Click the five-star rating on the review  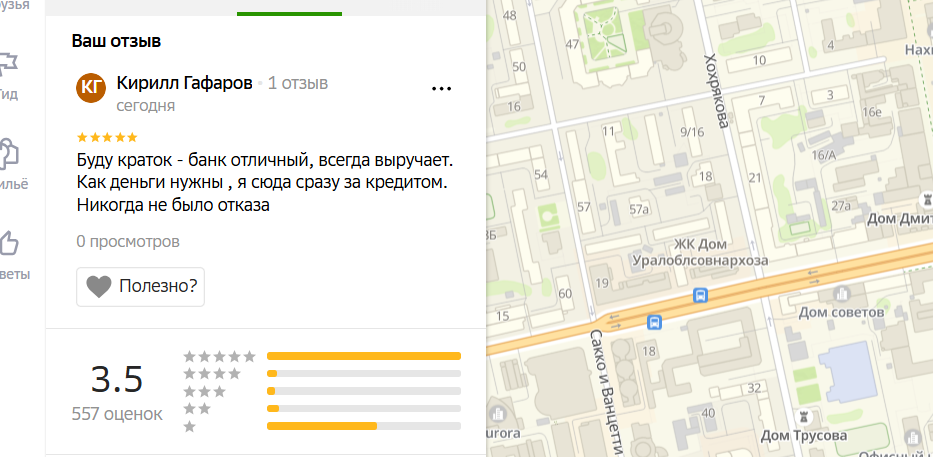(x=107, y=137)
